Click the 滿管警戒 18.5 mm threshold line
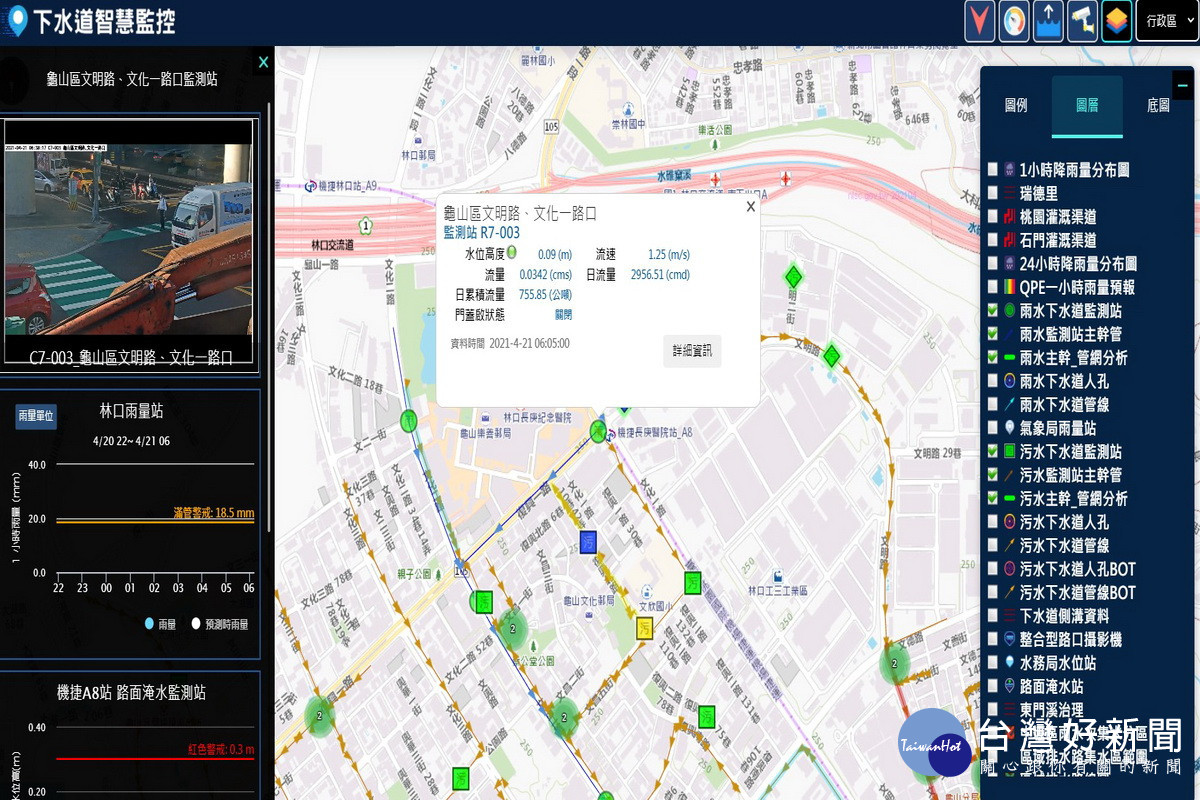The width and height of the screenshot is (1200, 800). [155, 521]
